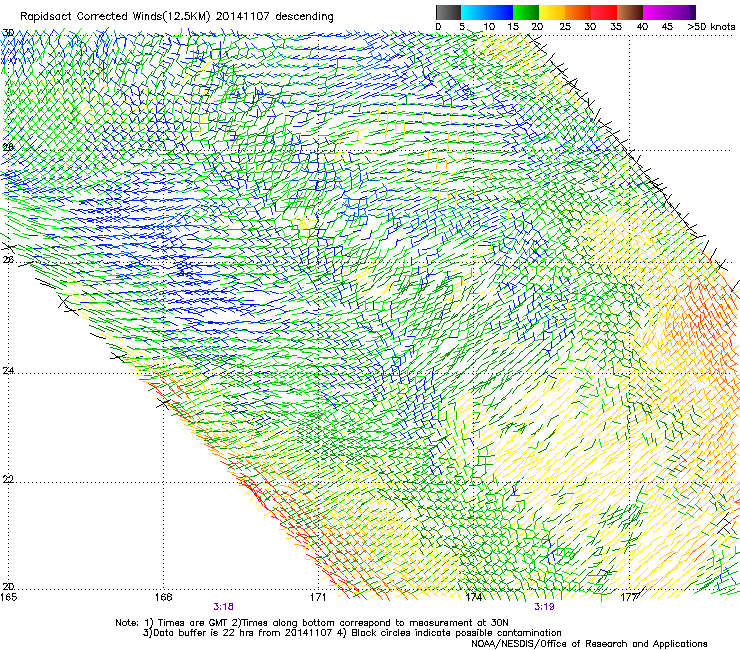Click the yellow 20-25 knots legend color
Viewport: 740px width, 650px height.
(x=552, y=12)
